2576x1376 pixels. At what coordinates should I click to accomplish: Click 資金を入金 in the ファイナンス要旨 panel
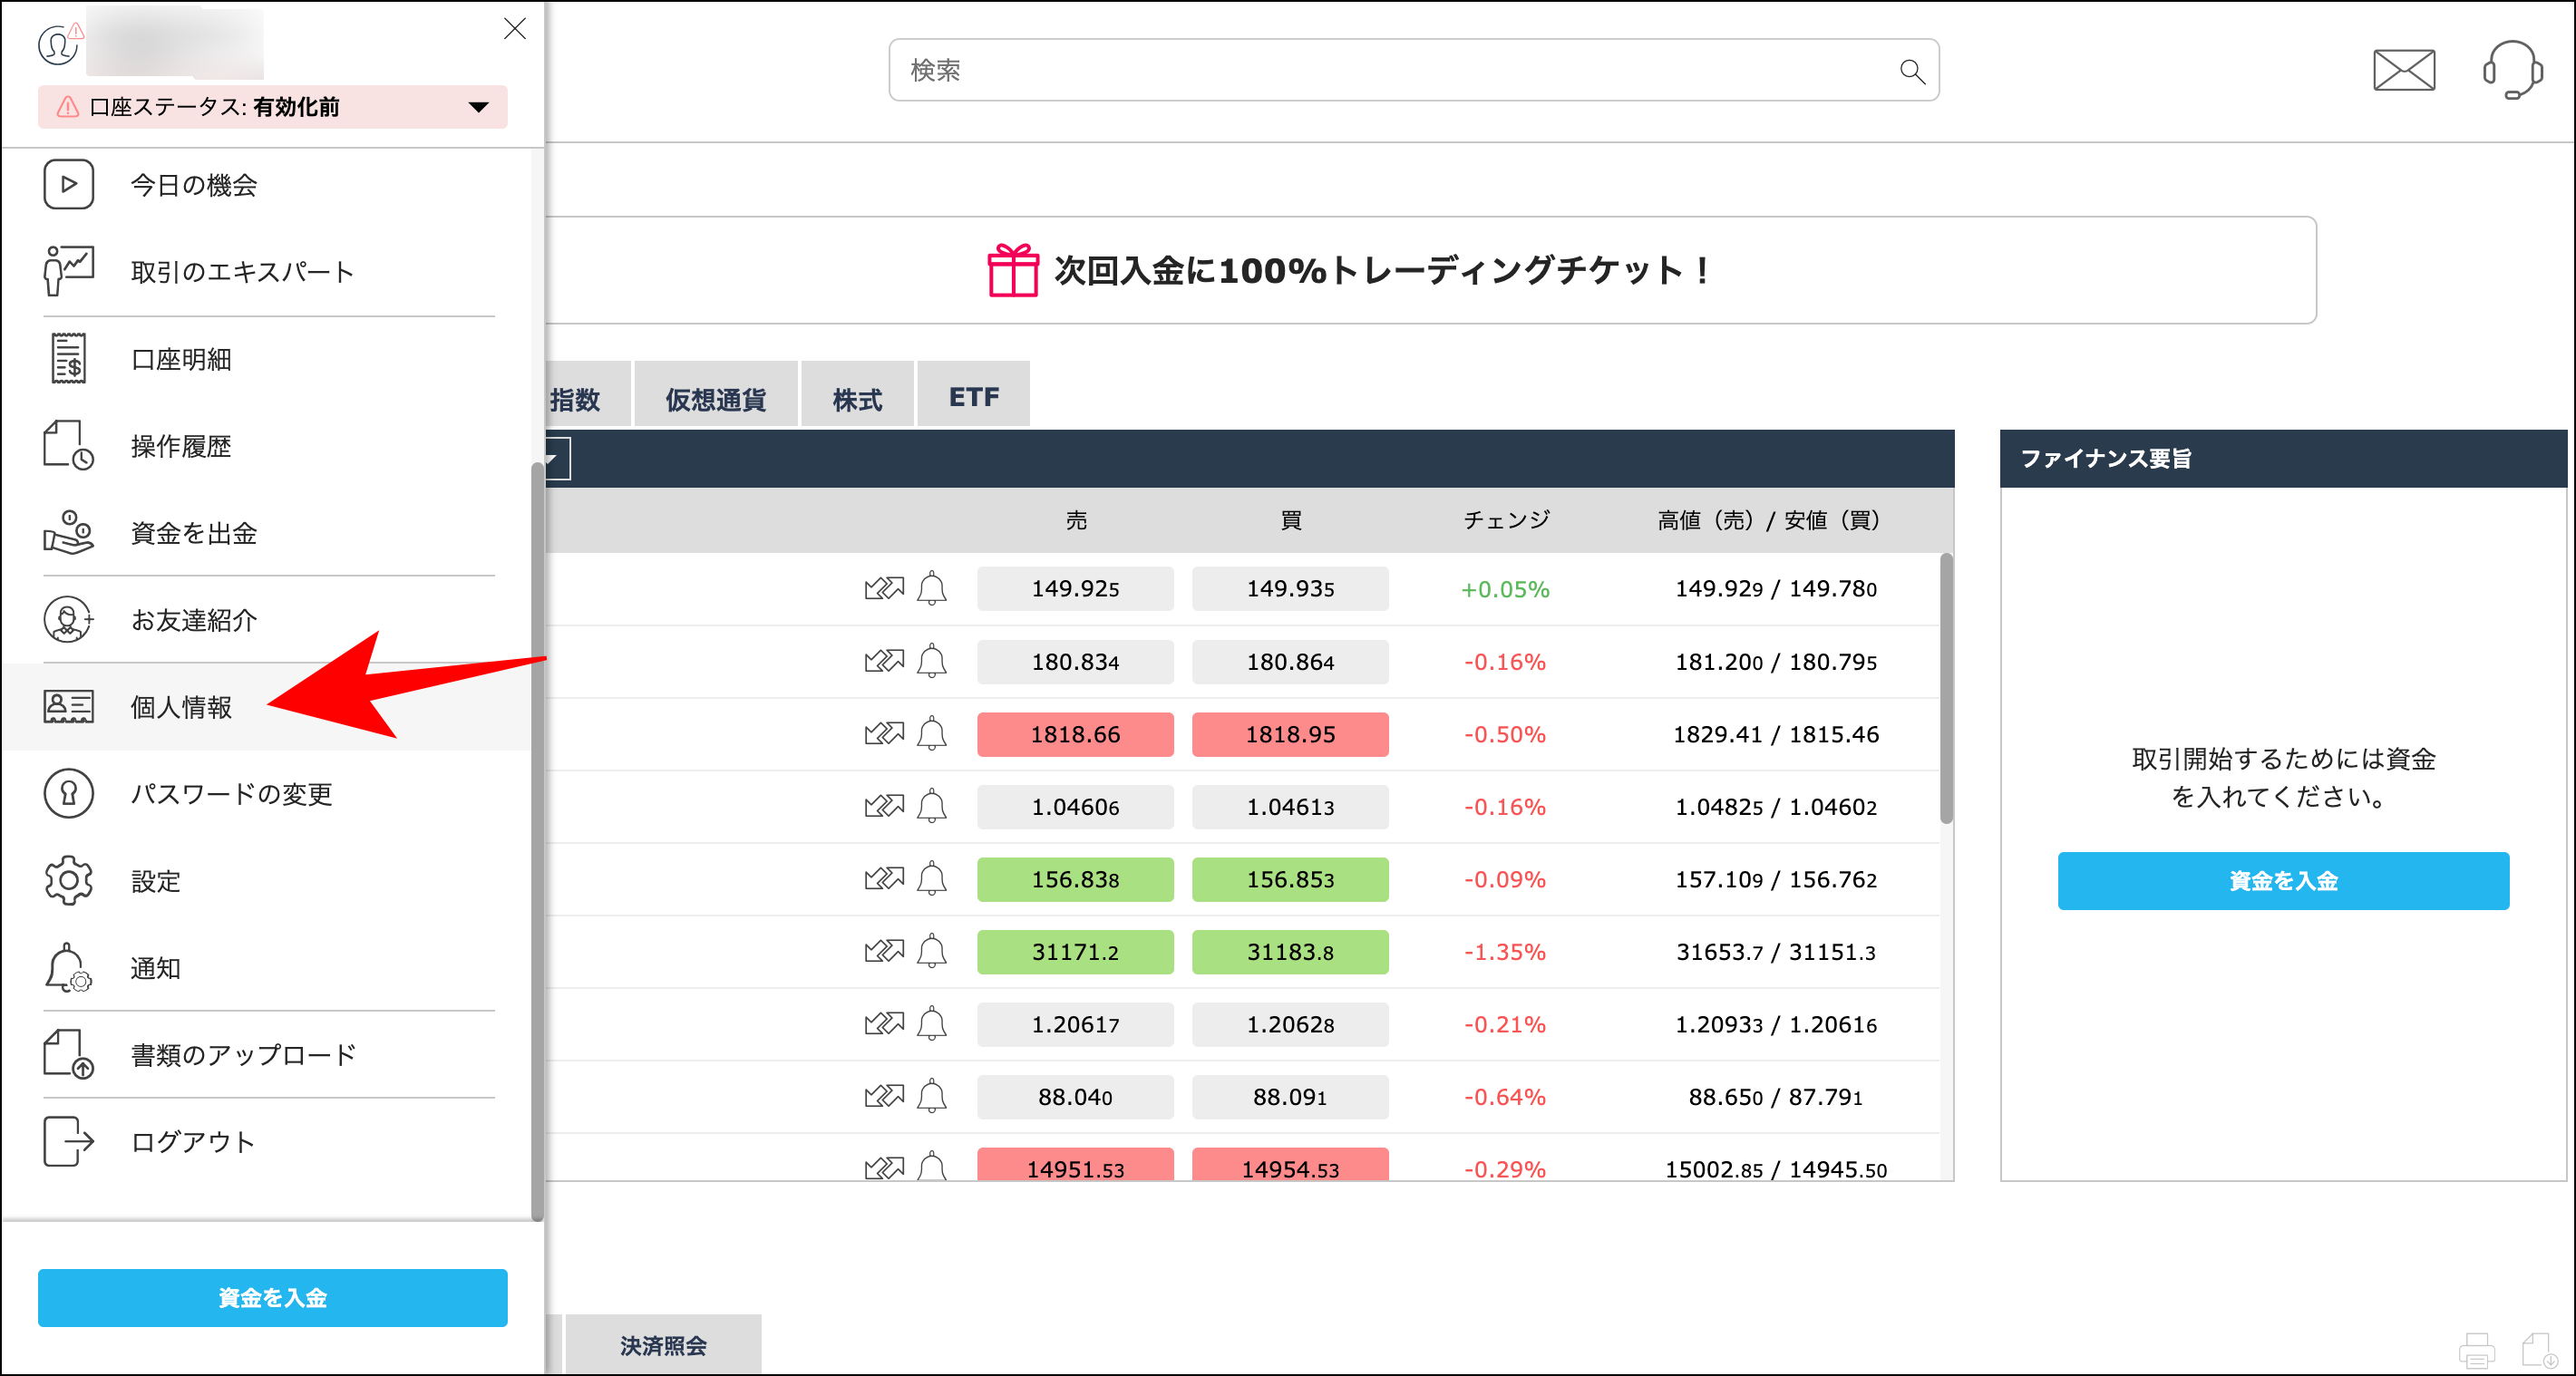point(2283,881)
